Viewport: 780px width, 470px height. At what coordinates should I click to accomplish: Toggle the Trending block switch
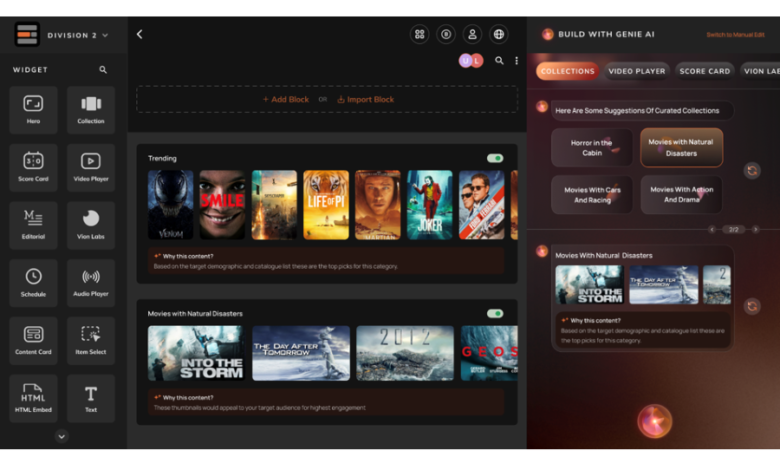click(x=495, y=158)
